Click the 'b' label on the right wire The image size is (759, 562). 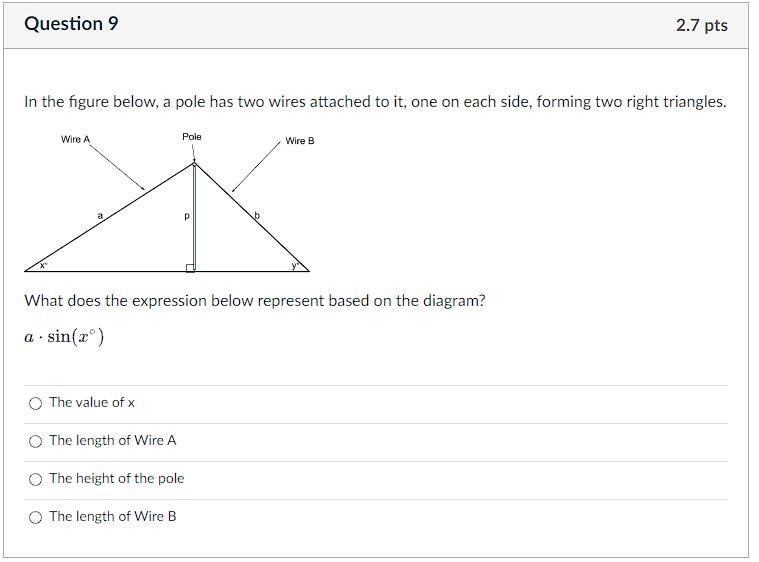(x=257, y=215)
